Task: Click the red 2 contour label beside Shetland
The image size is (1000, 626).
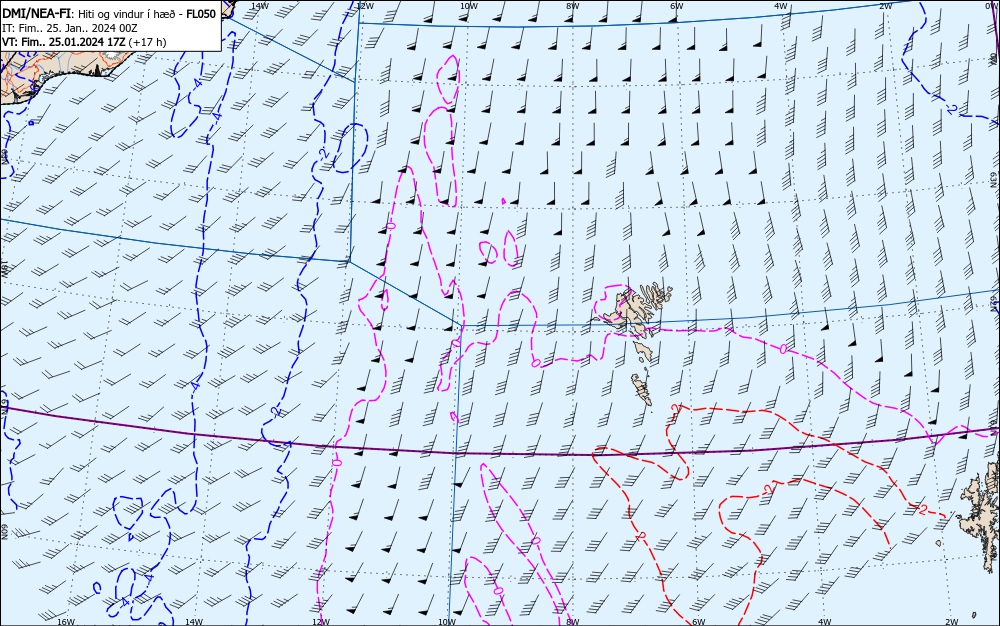Action: [923, 509]
